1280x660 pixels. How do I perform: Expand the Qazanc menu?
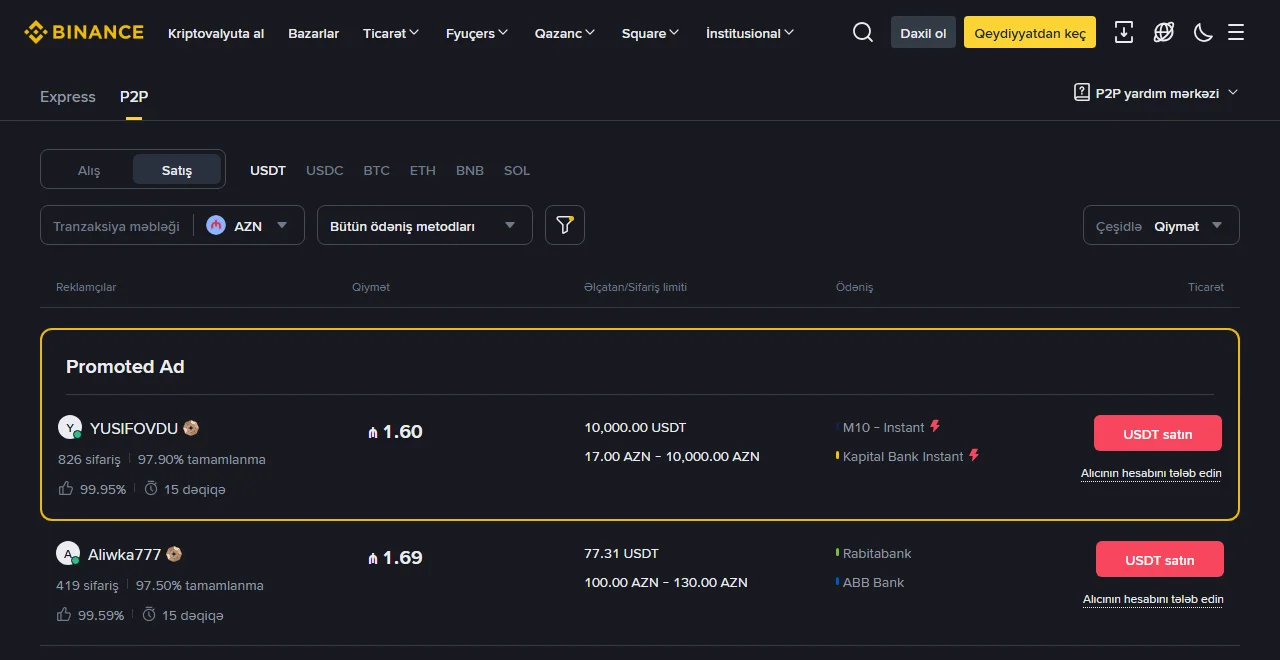(x=565, y=33)
